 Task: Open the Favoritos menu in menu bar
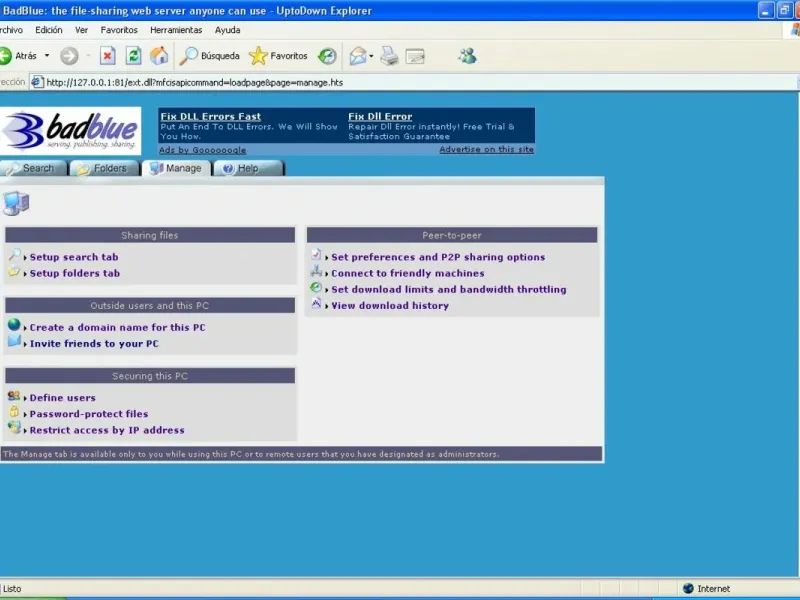(119, 30)
